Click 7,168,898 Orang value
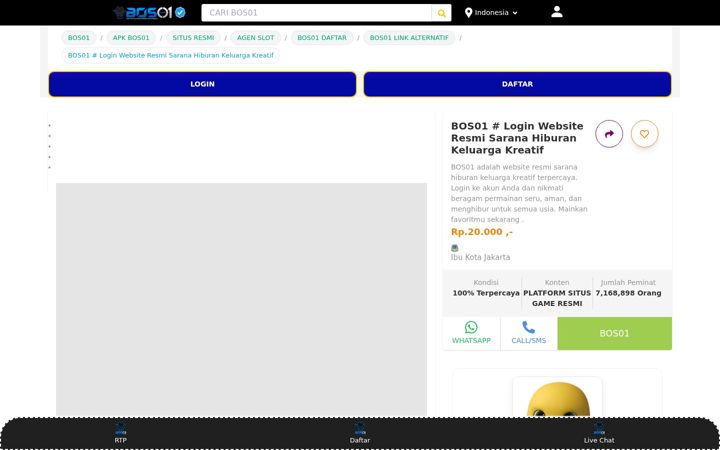 (628, 293)
